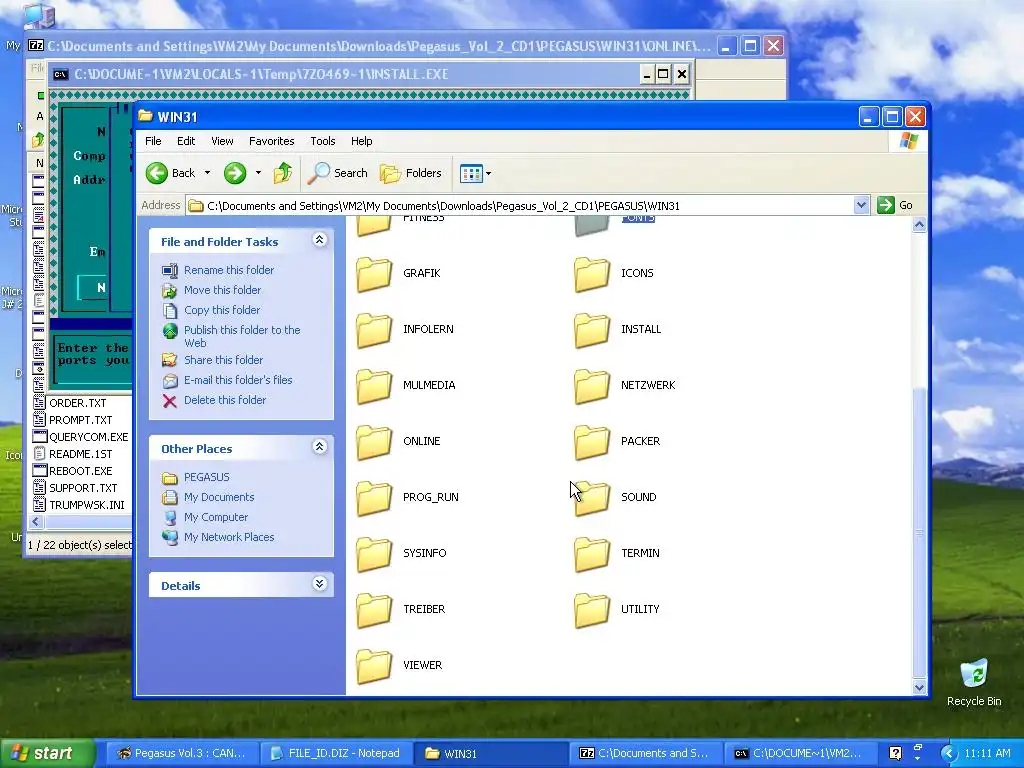Select README.1ST in 7-Zip window
This screenshot has height=768, width=1024.
coord(80,455)
